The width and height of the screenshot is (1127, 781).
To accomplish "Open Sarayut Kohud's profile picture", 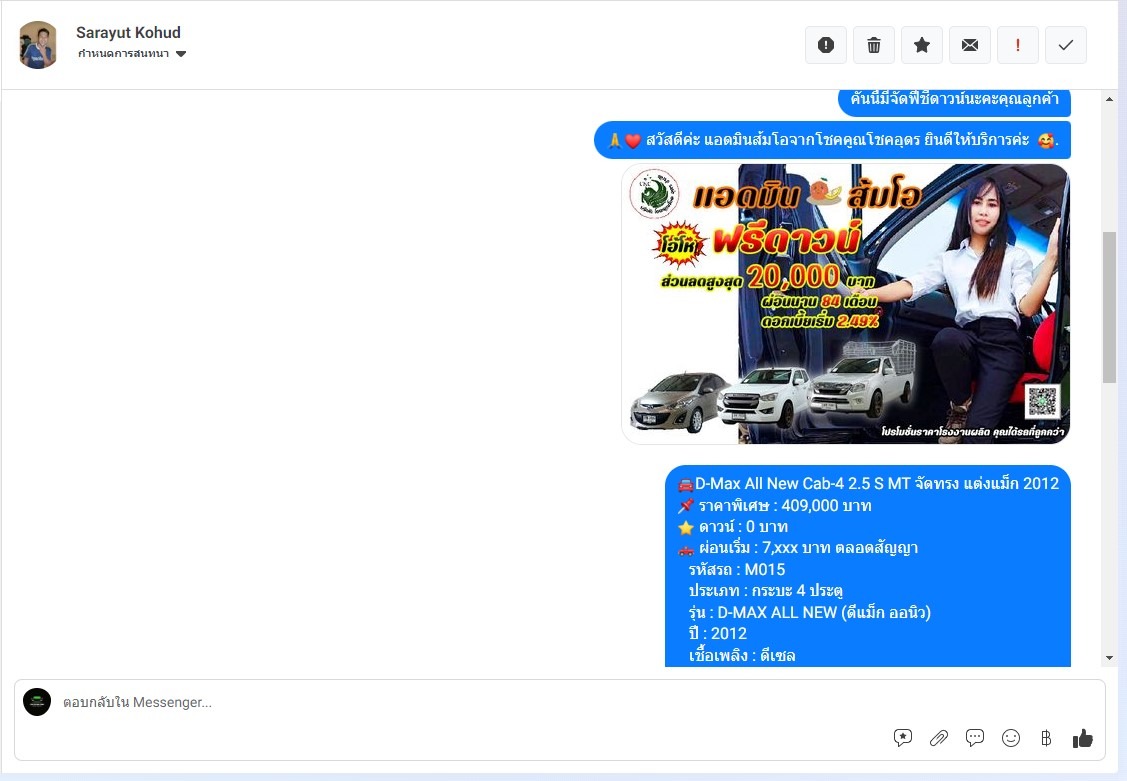I will 38,45.
